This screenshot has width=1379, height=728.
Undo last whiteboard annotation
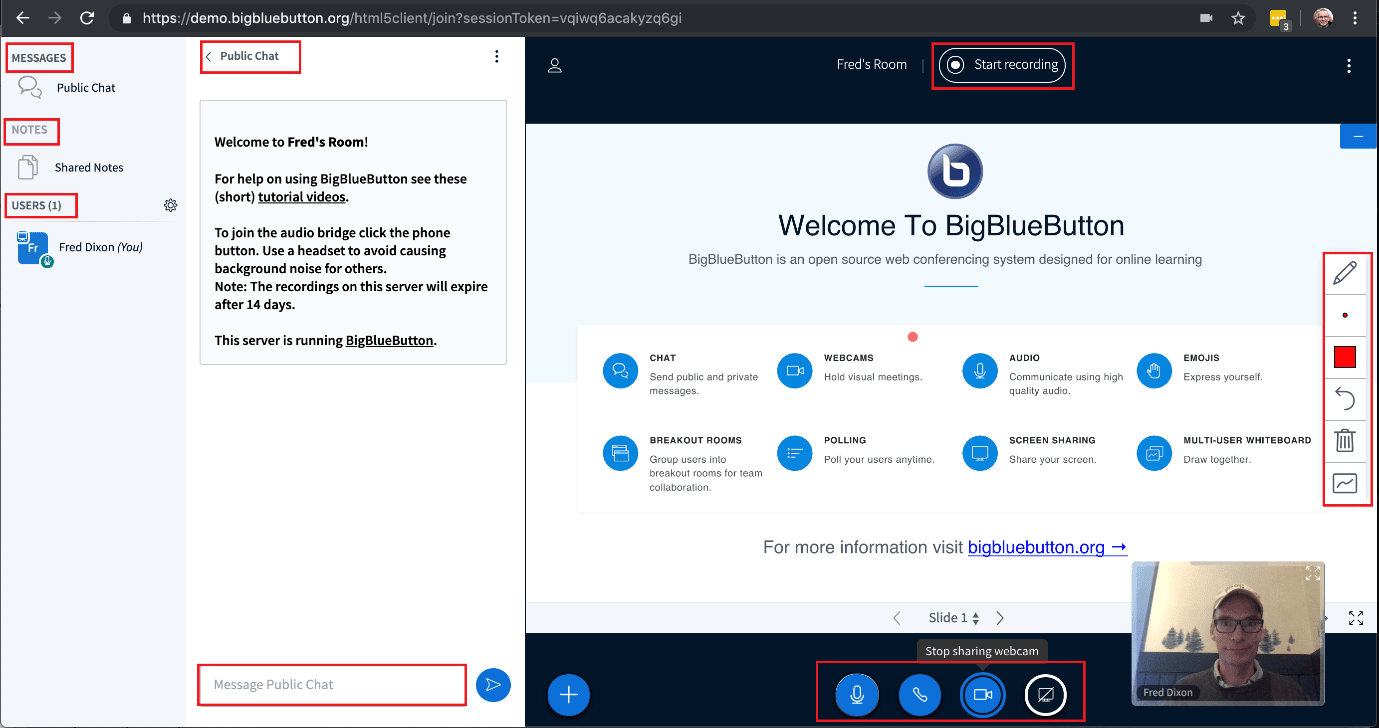(x=1345, y=399)
